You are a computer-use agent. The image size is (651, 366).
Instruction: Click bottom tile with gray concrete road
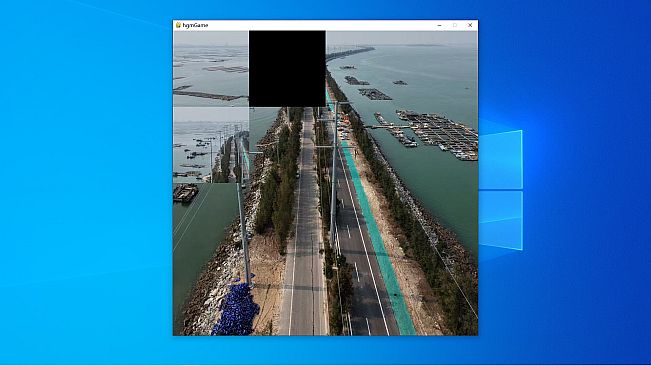(287, 297)
